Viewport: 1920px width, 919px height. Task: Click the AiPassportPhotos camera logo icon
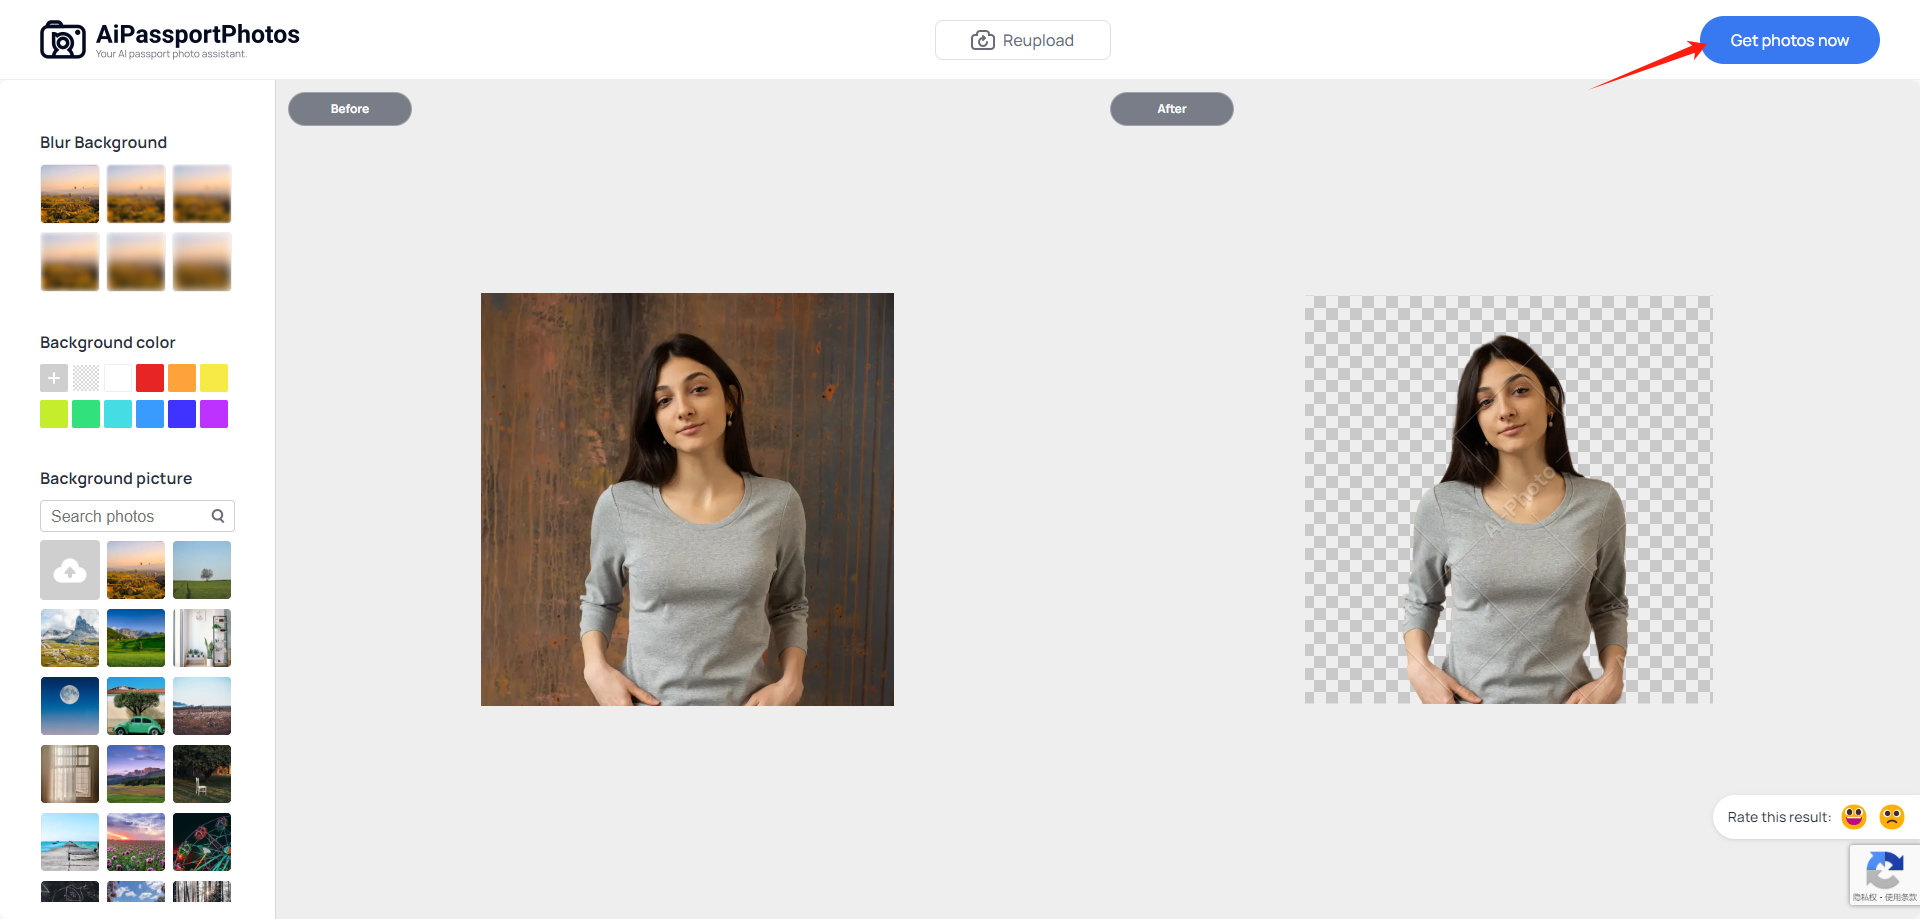coord(63,38)
